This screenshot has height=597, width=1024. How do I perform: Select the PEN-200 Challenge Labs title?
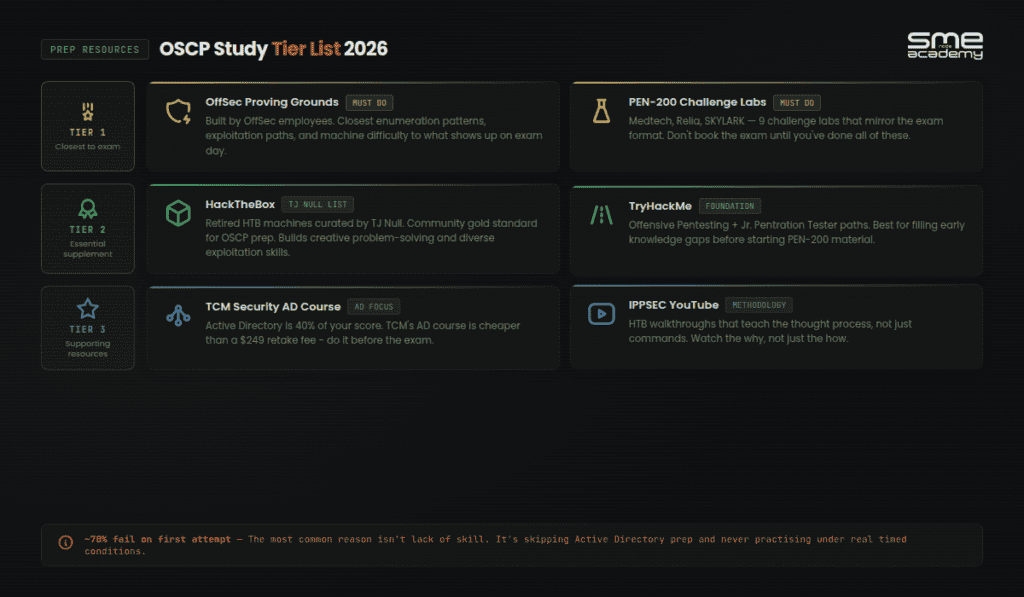point(697,102)
